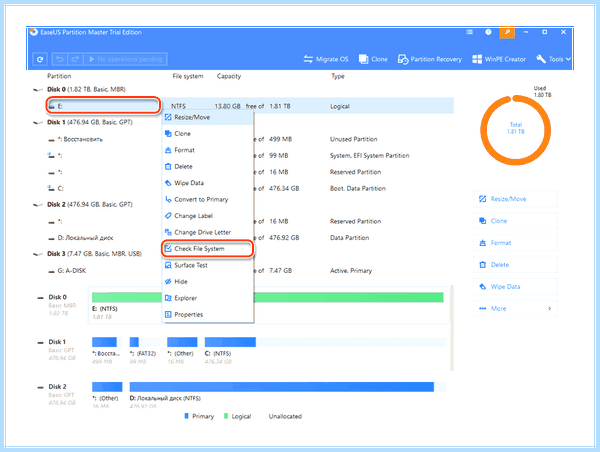
Task: Click 'Unused Partition' type cell
Action: [x=354, y=139]
